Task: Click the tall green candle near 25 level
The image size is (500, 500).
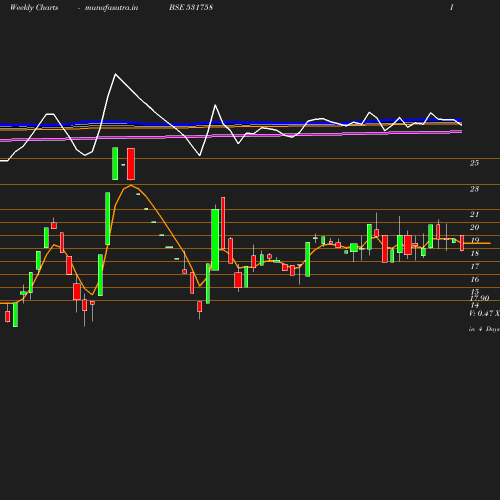Action: click(x=115, y=164)
